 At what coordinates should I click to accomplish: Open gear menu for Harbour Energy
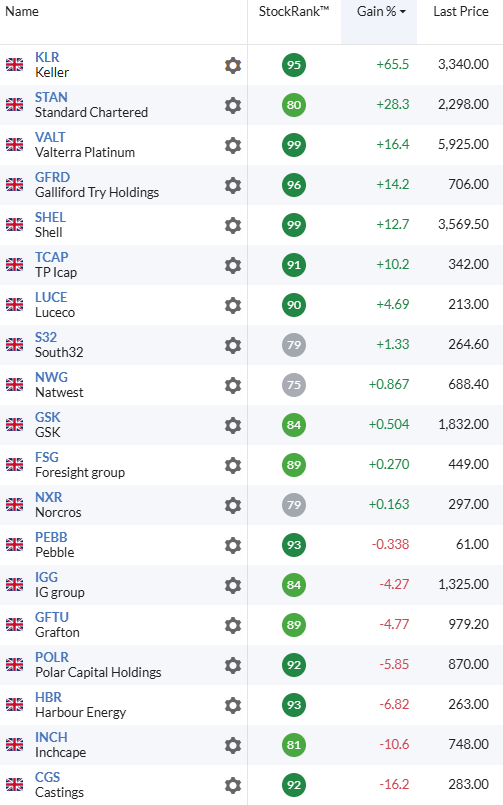click(233, 705)
